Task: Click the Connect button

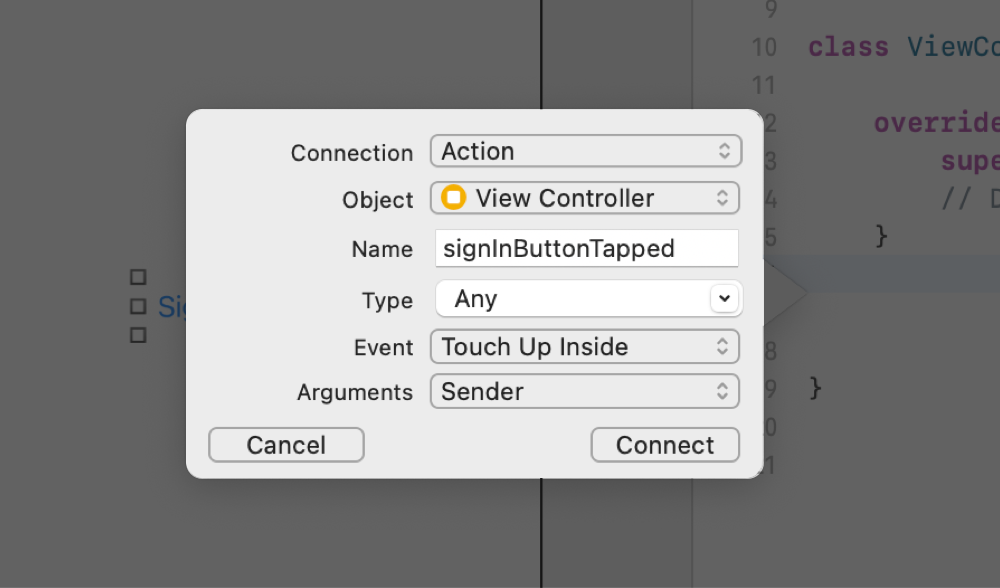Action: pos(665,445)
